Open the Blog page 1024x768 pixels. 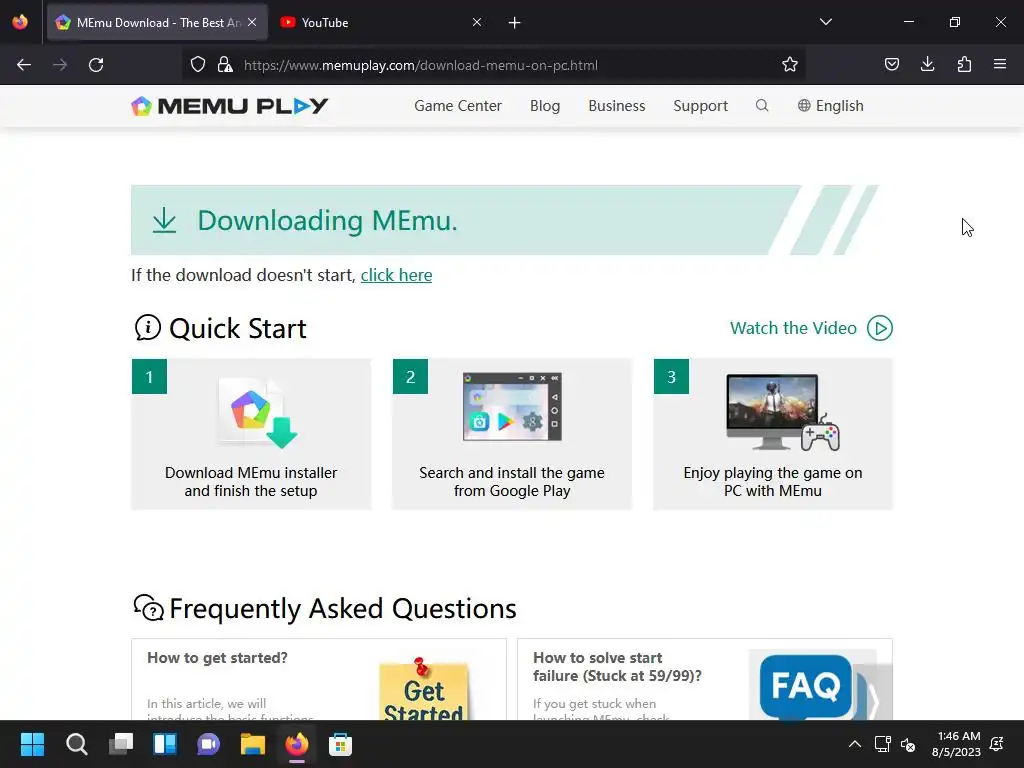pyautogui.click(x=545, y=106)
